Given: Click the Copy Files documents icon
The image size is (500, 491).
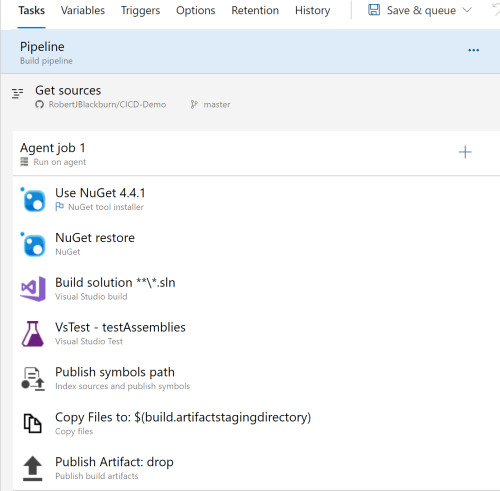Looking at the screenshot, I should coord(32,423).
